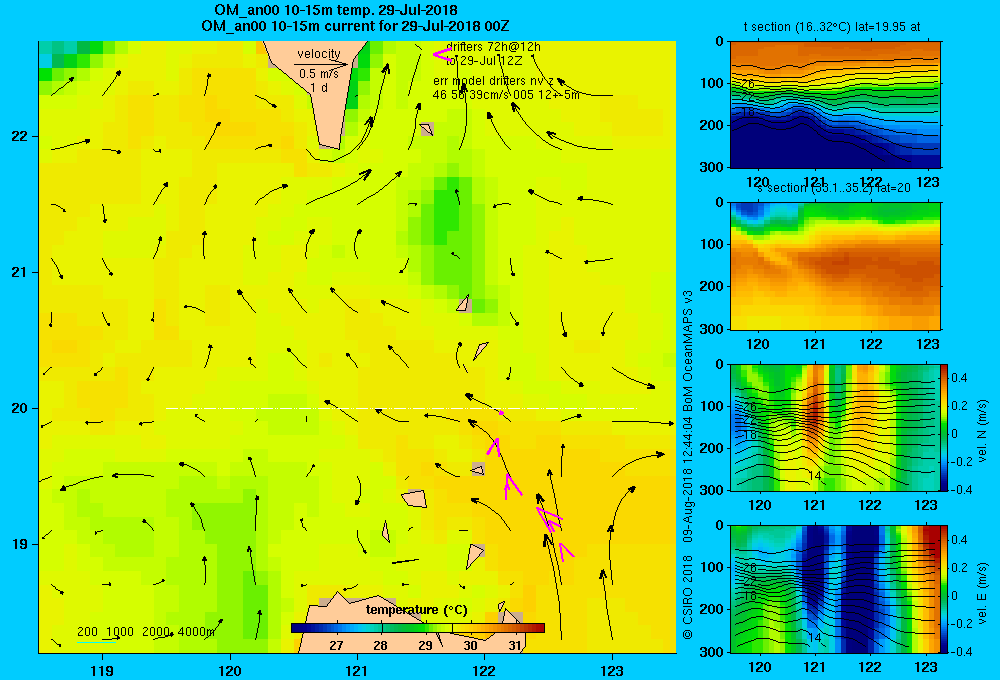Click the salinity section plot panel
Screen dimensions: 1000x680
point(835,266)
